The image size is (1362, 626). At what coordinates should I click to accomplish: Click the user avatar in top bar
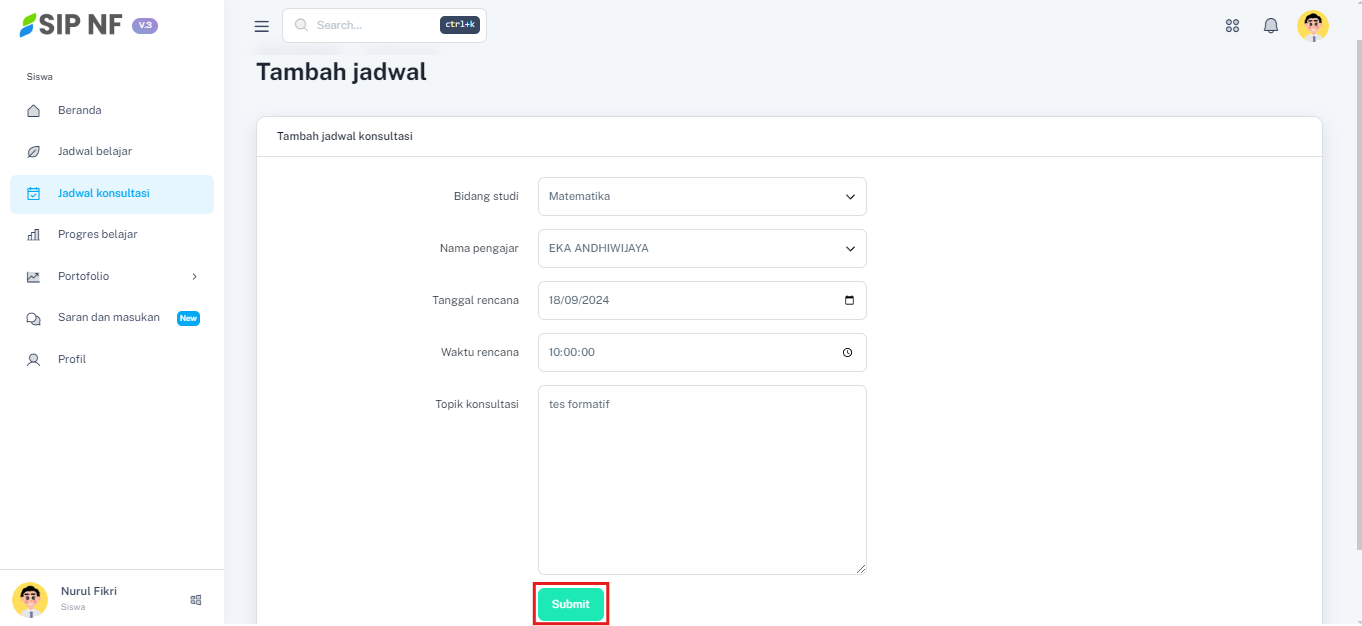pyautogui.click(x=1312, y=26)
